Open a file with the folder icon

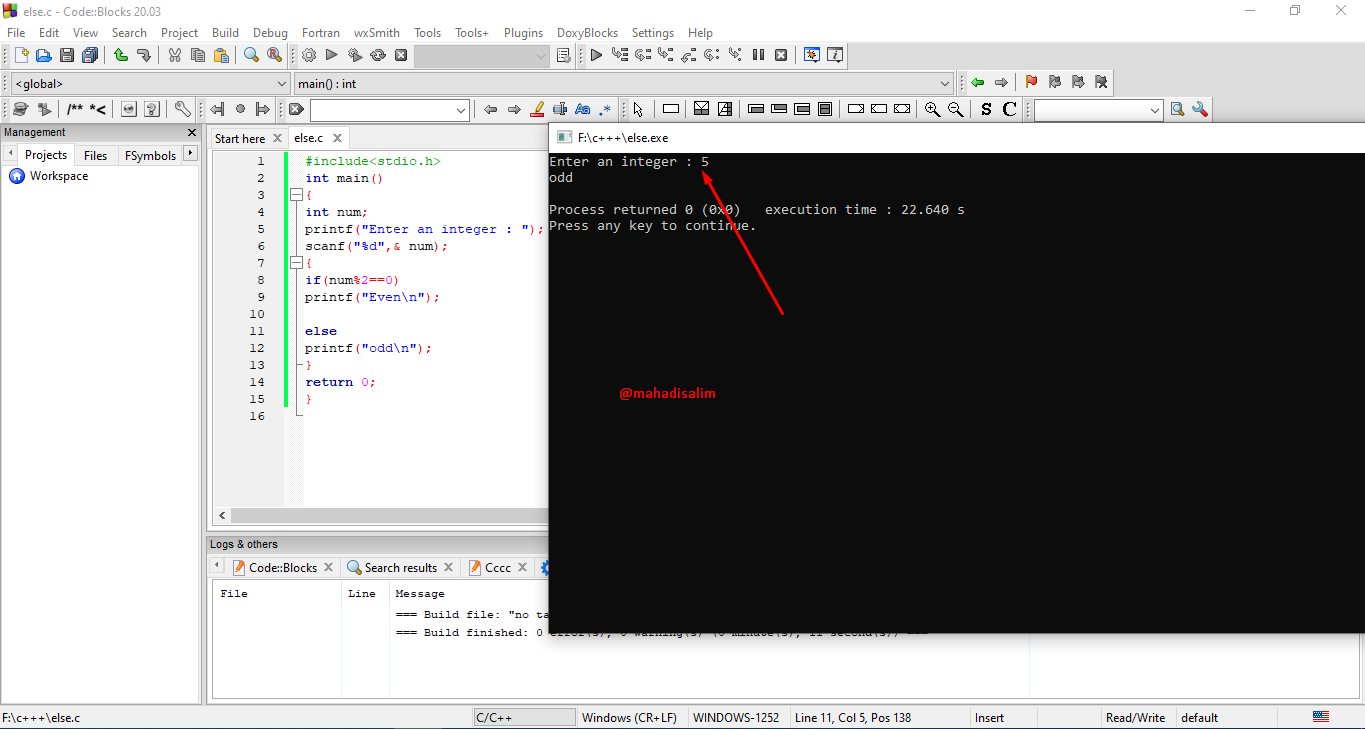[x=44, y=56]
